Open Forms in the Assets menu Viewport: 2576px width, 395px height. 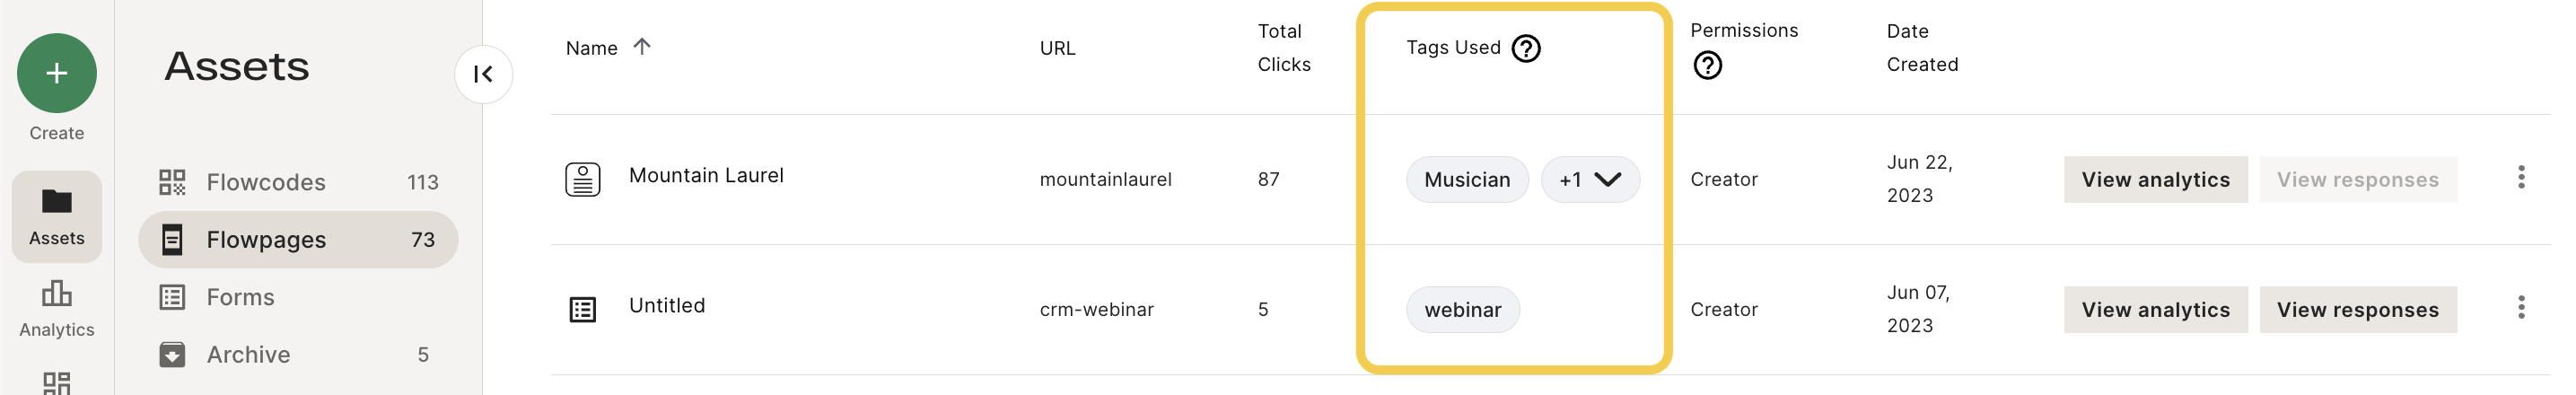pos(298,297)
